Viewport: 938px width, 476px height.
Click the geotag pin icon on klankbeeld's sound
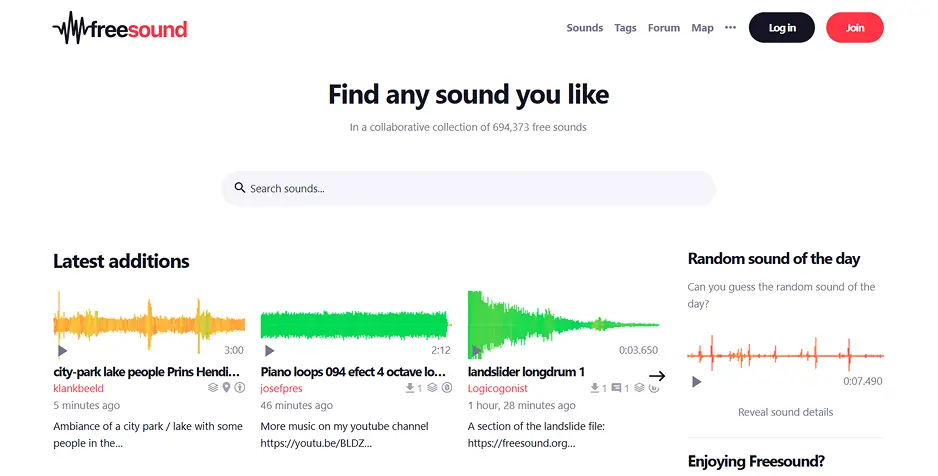point(226,387)
